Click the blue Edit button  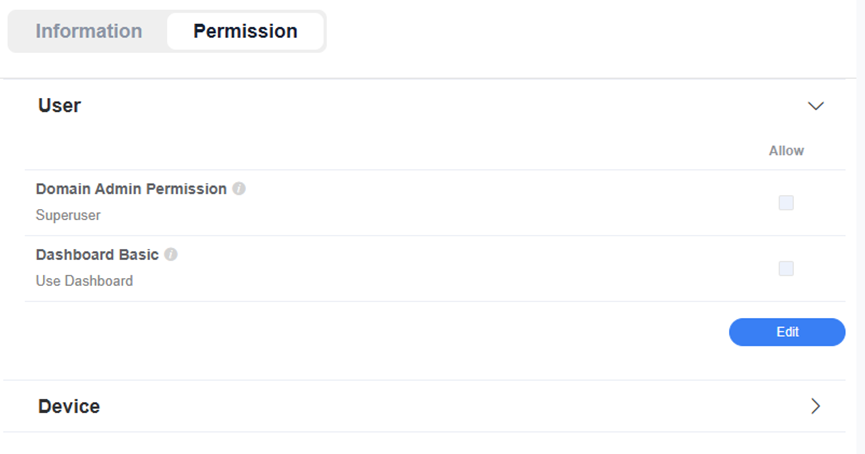tap(787, 332)
